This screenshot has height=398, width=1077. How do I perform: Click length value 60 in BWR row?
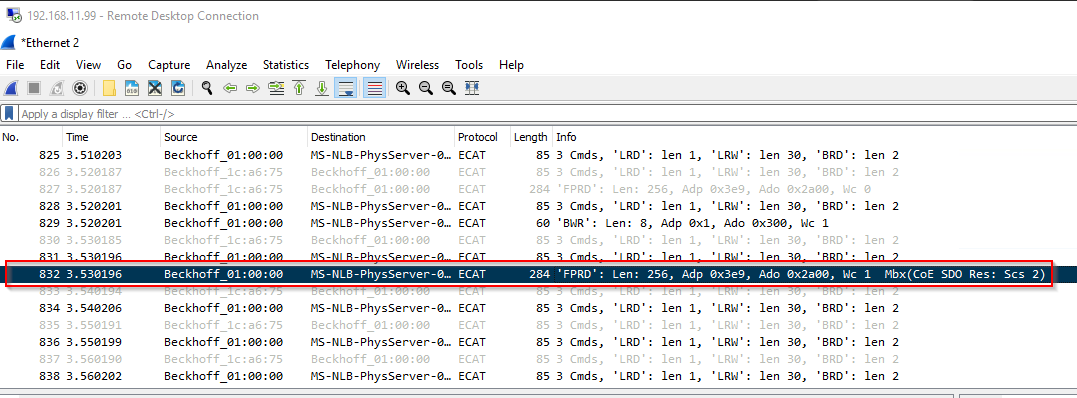(x=542, y=223)
